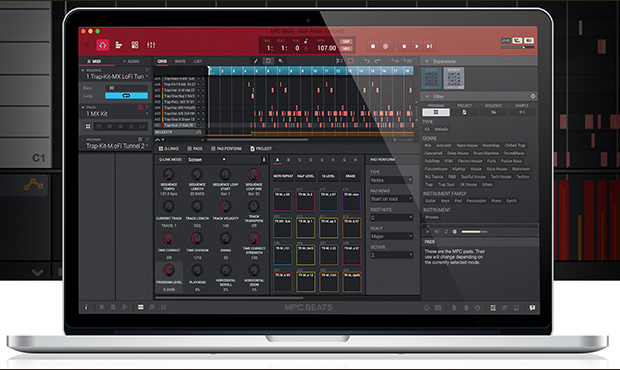Select the Rhodes instrument tag
Screen dimensions: 620x370
pos(431,217)
